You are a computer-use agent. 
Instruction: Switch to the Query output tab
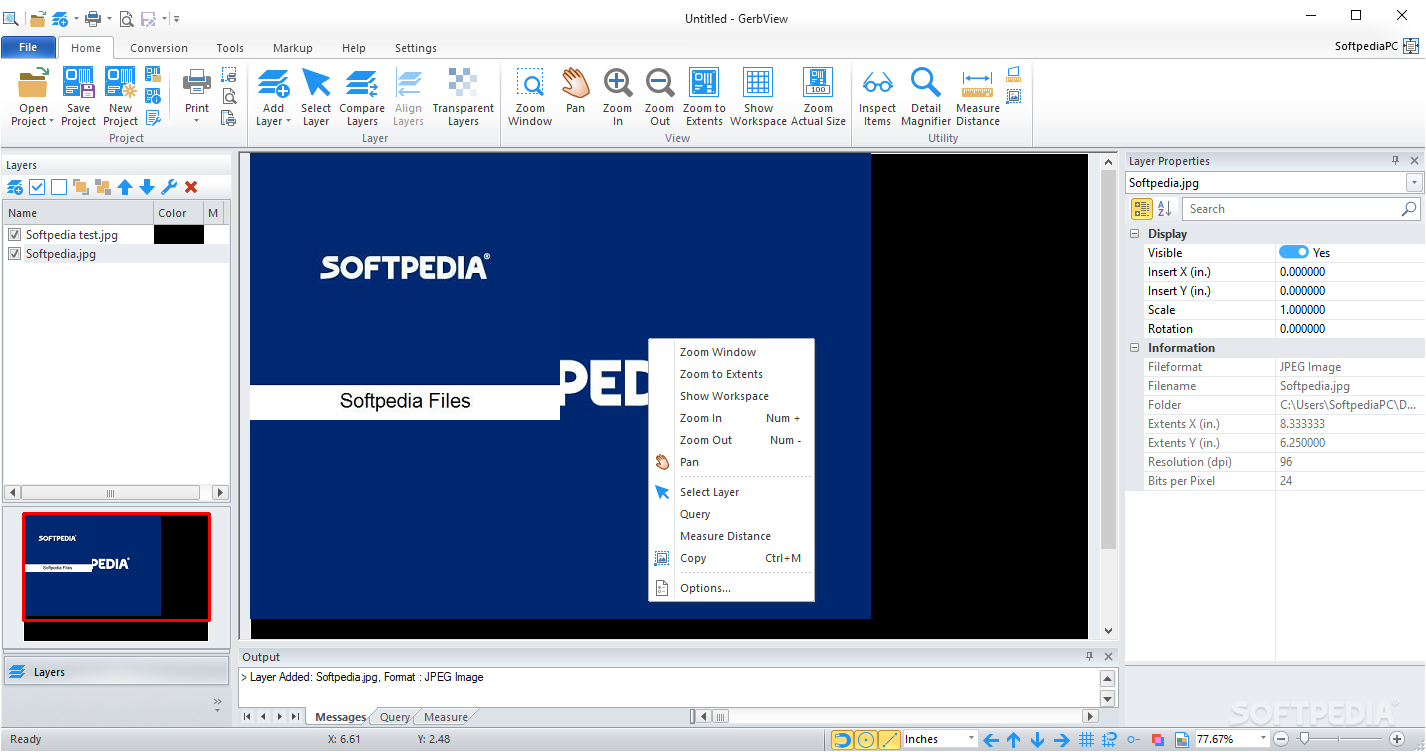[x=395, y=717]
